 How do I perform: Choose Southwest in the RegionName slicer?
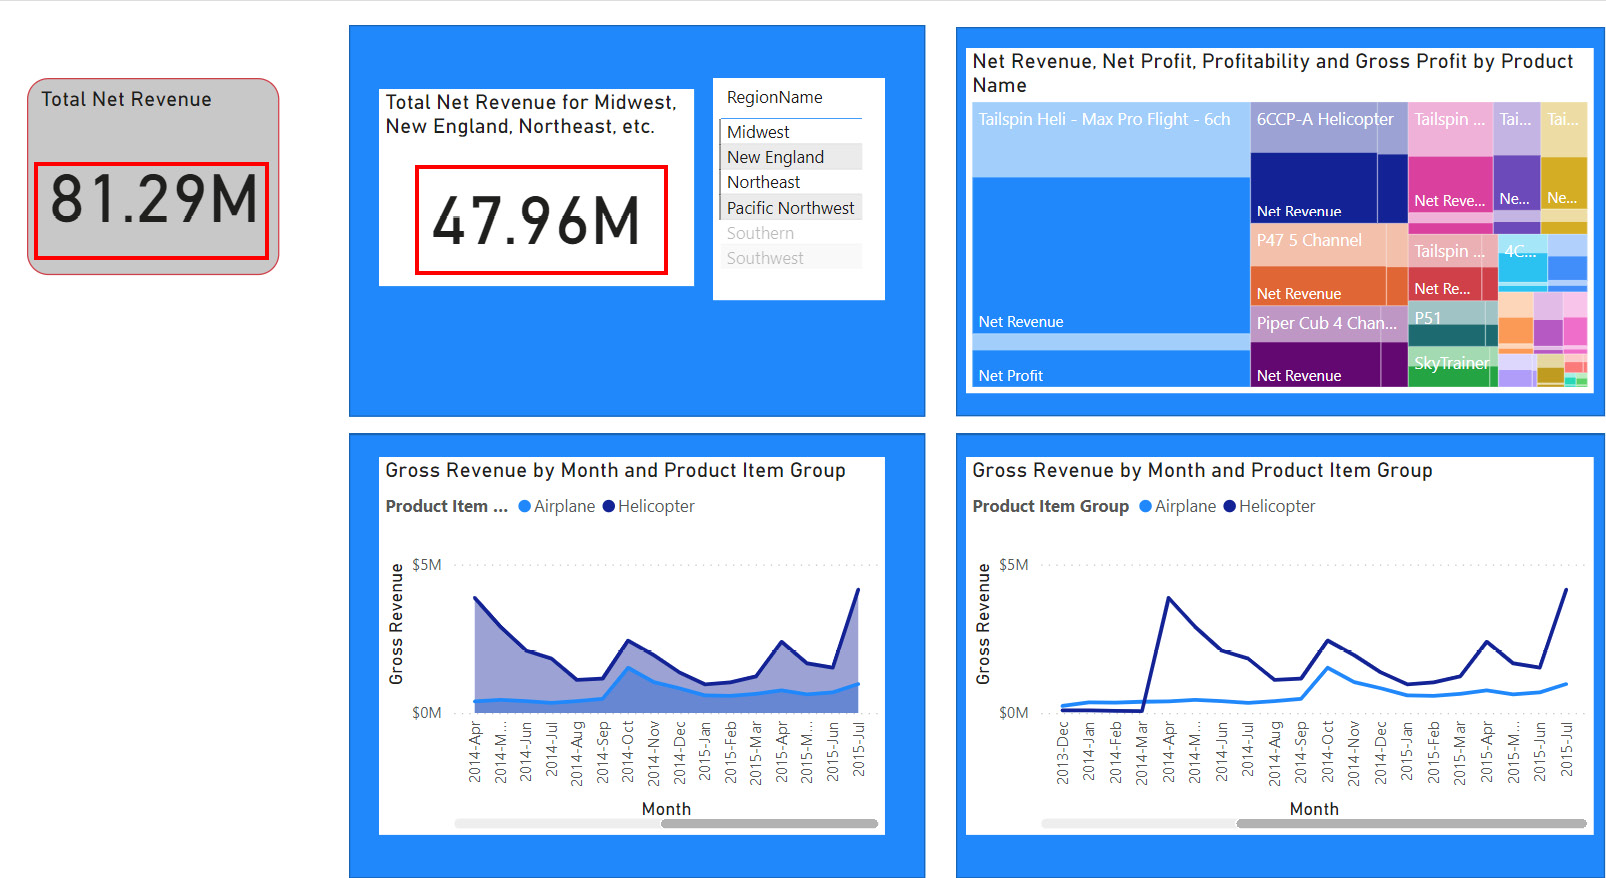764,258
